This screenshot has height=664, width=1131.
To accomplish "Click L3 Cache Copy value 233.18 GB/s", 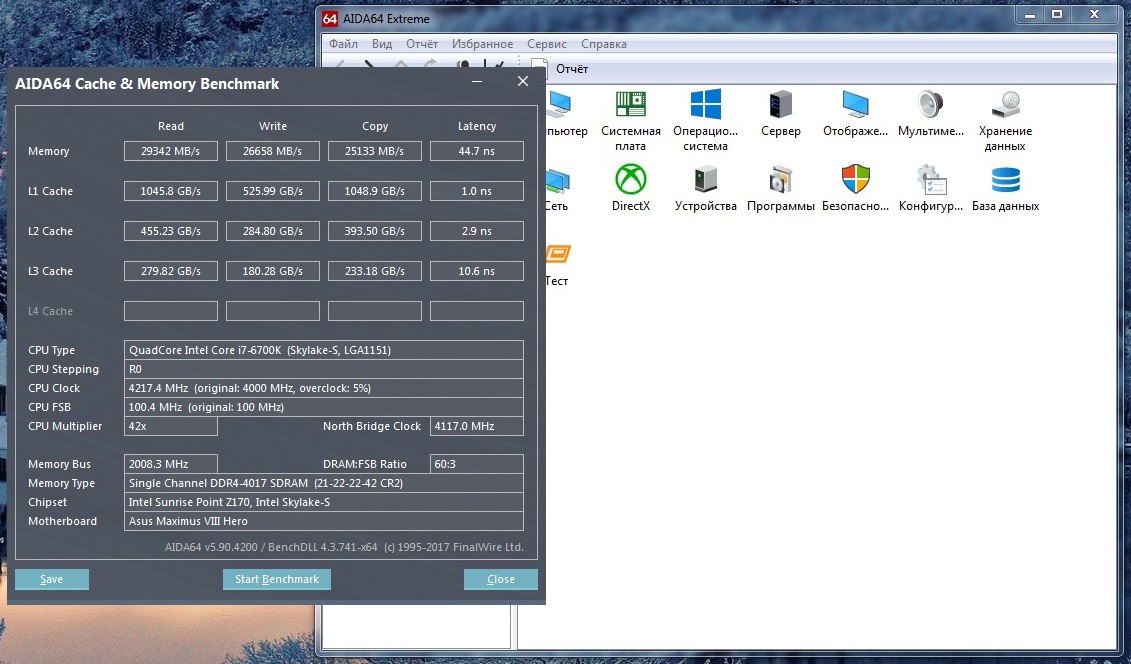I will point(375,271).
